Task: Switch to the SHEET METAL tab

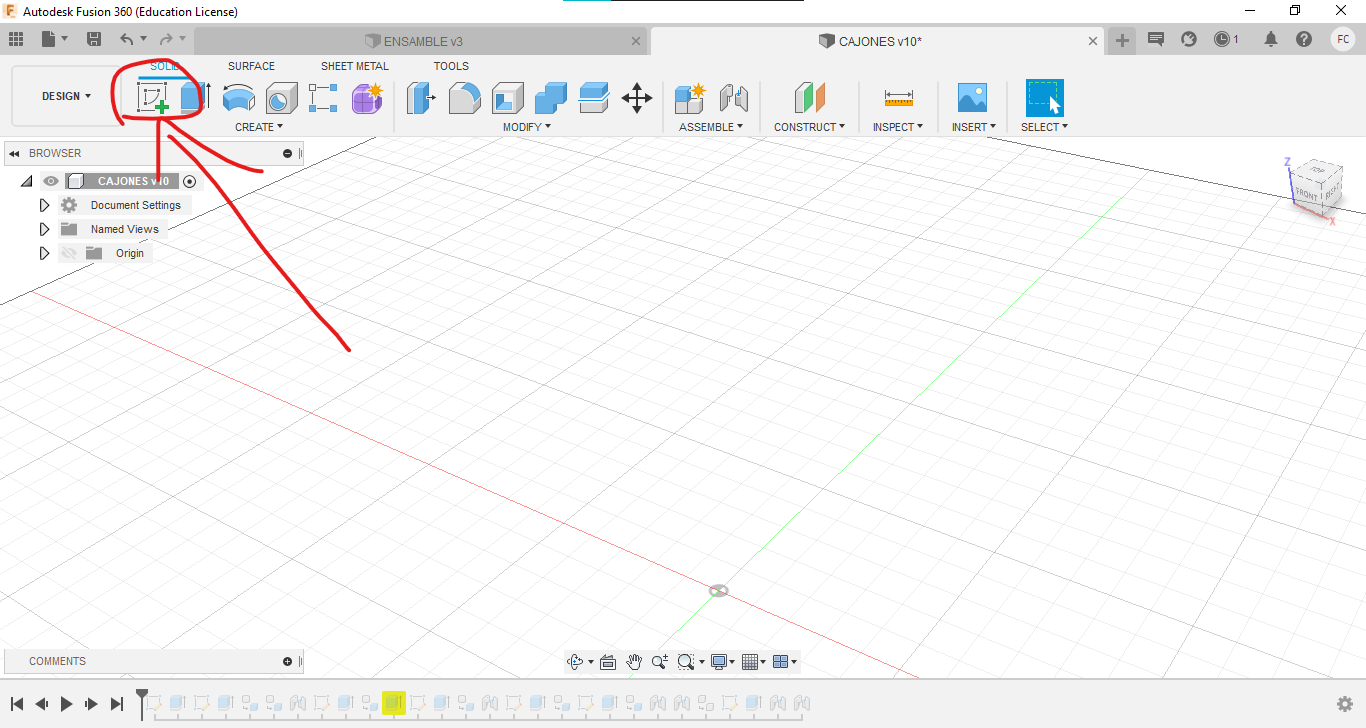Action: coord(355,66)
